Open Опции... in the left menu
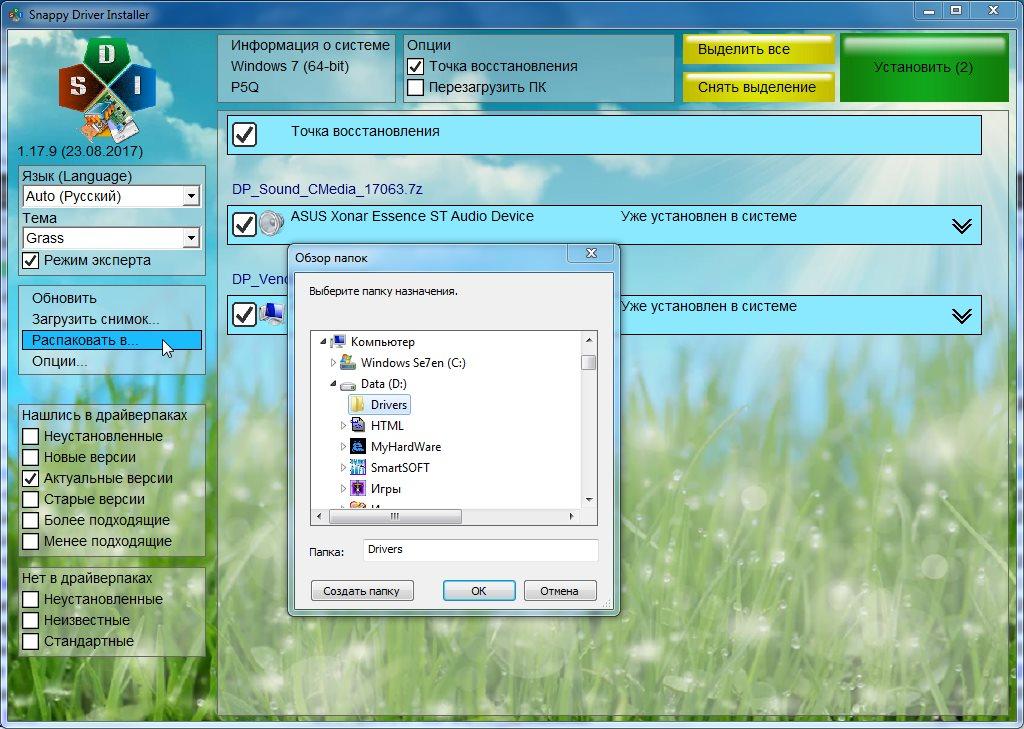Screen dimensions: 1024x729 tap(59, 361)
